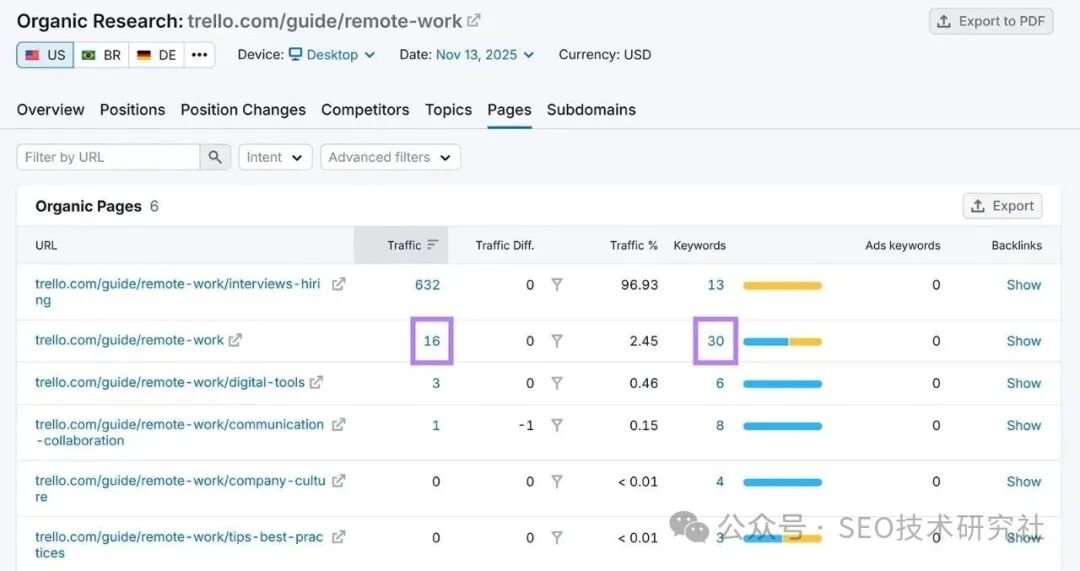Click traffic value 16
This screenshot has height=571, width=1080.
click(432, 341)
